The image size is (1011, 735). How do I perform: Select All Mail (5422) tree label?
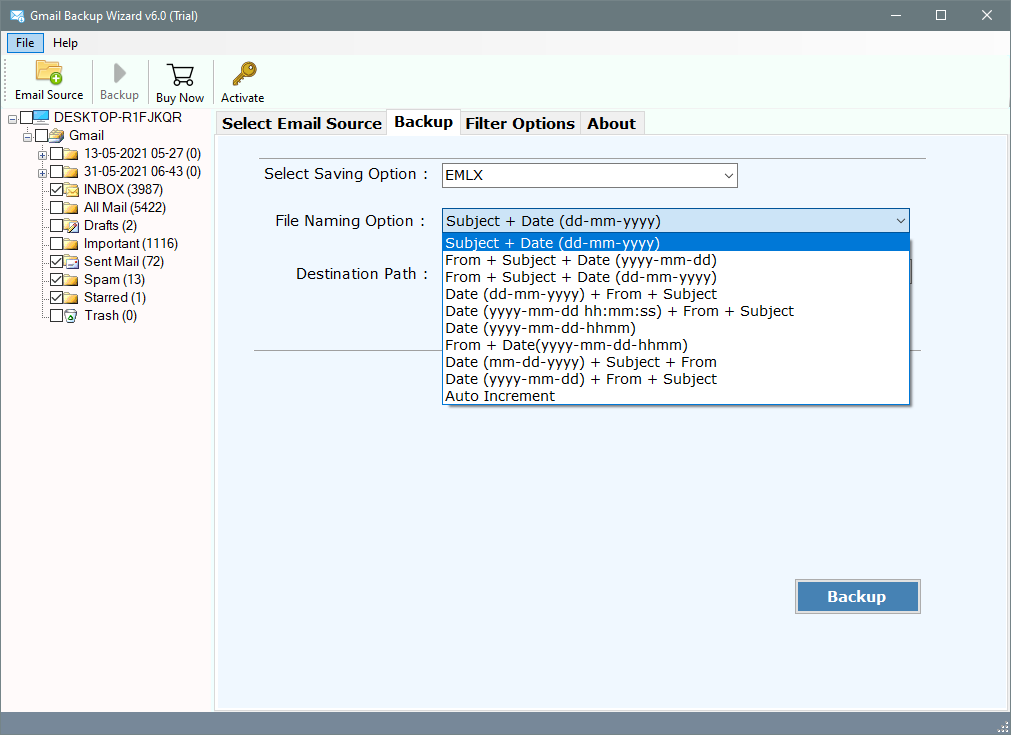[125, 208]
